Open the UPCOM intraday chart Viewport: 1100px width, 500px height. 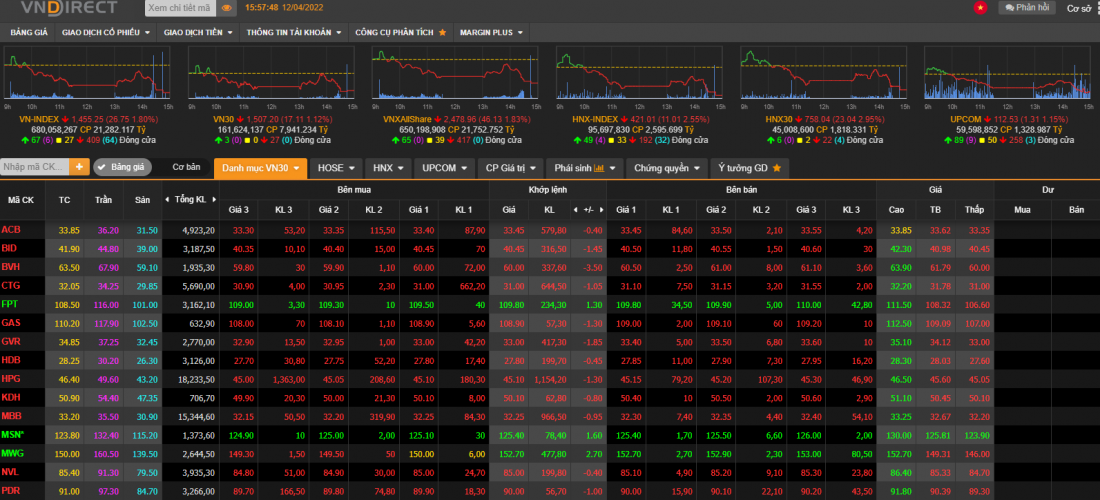[x=1007, y=73]
